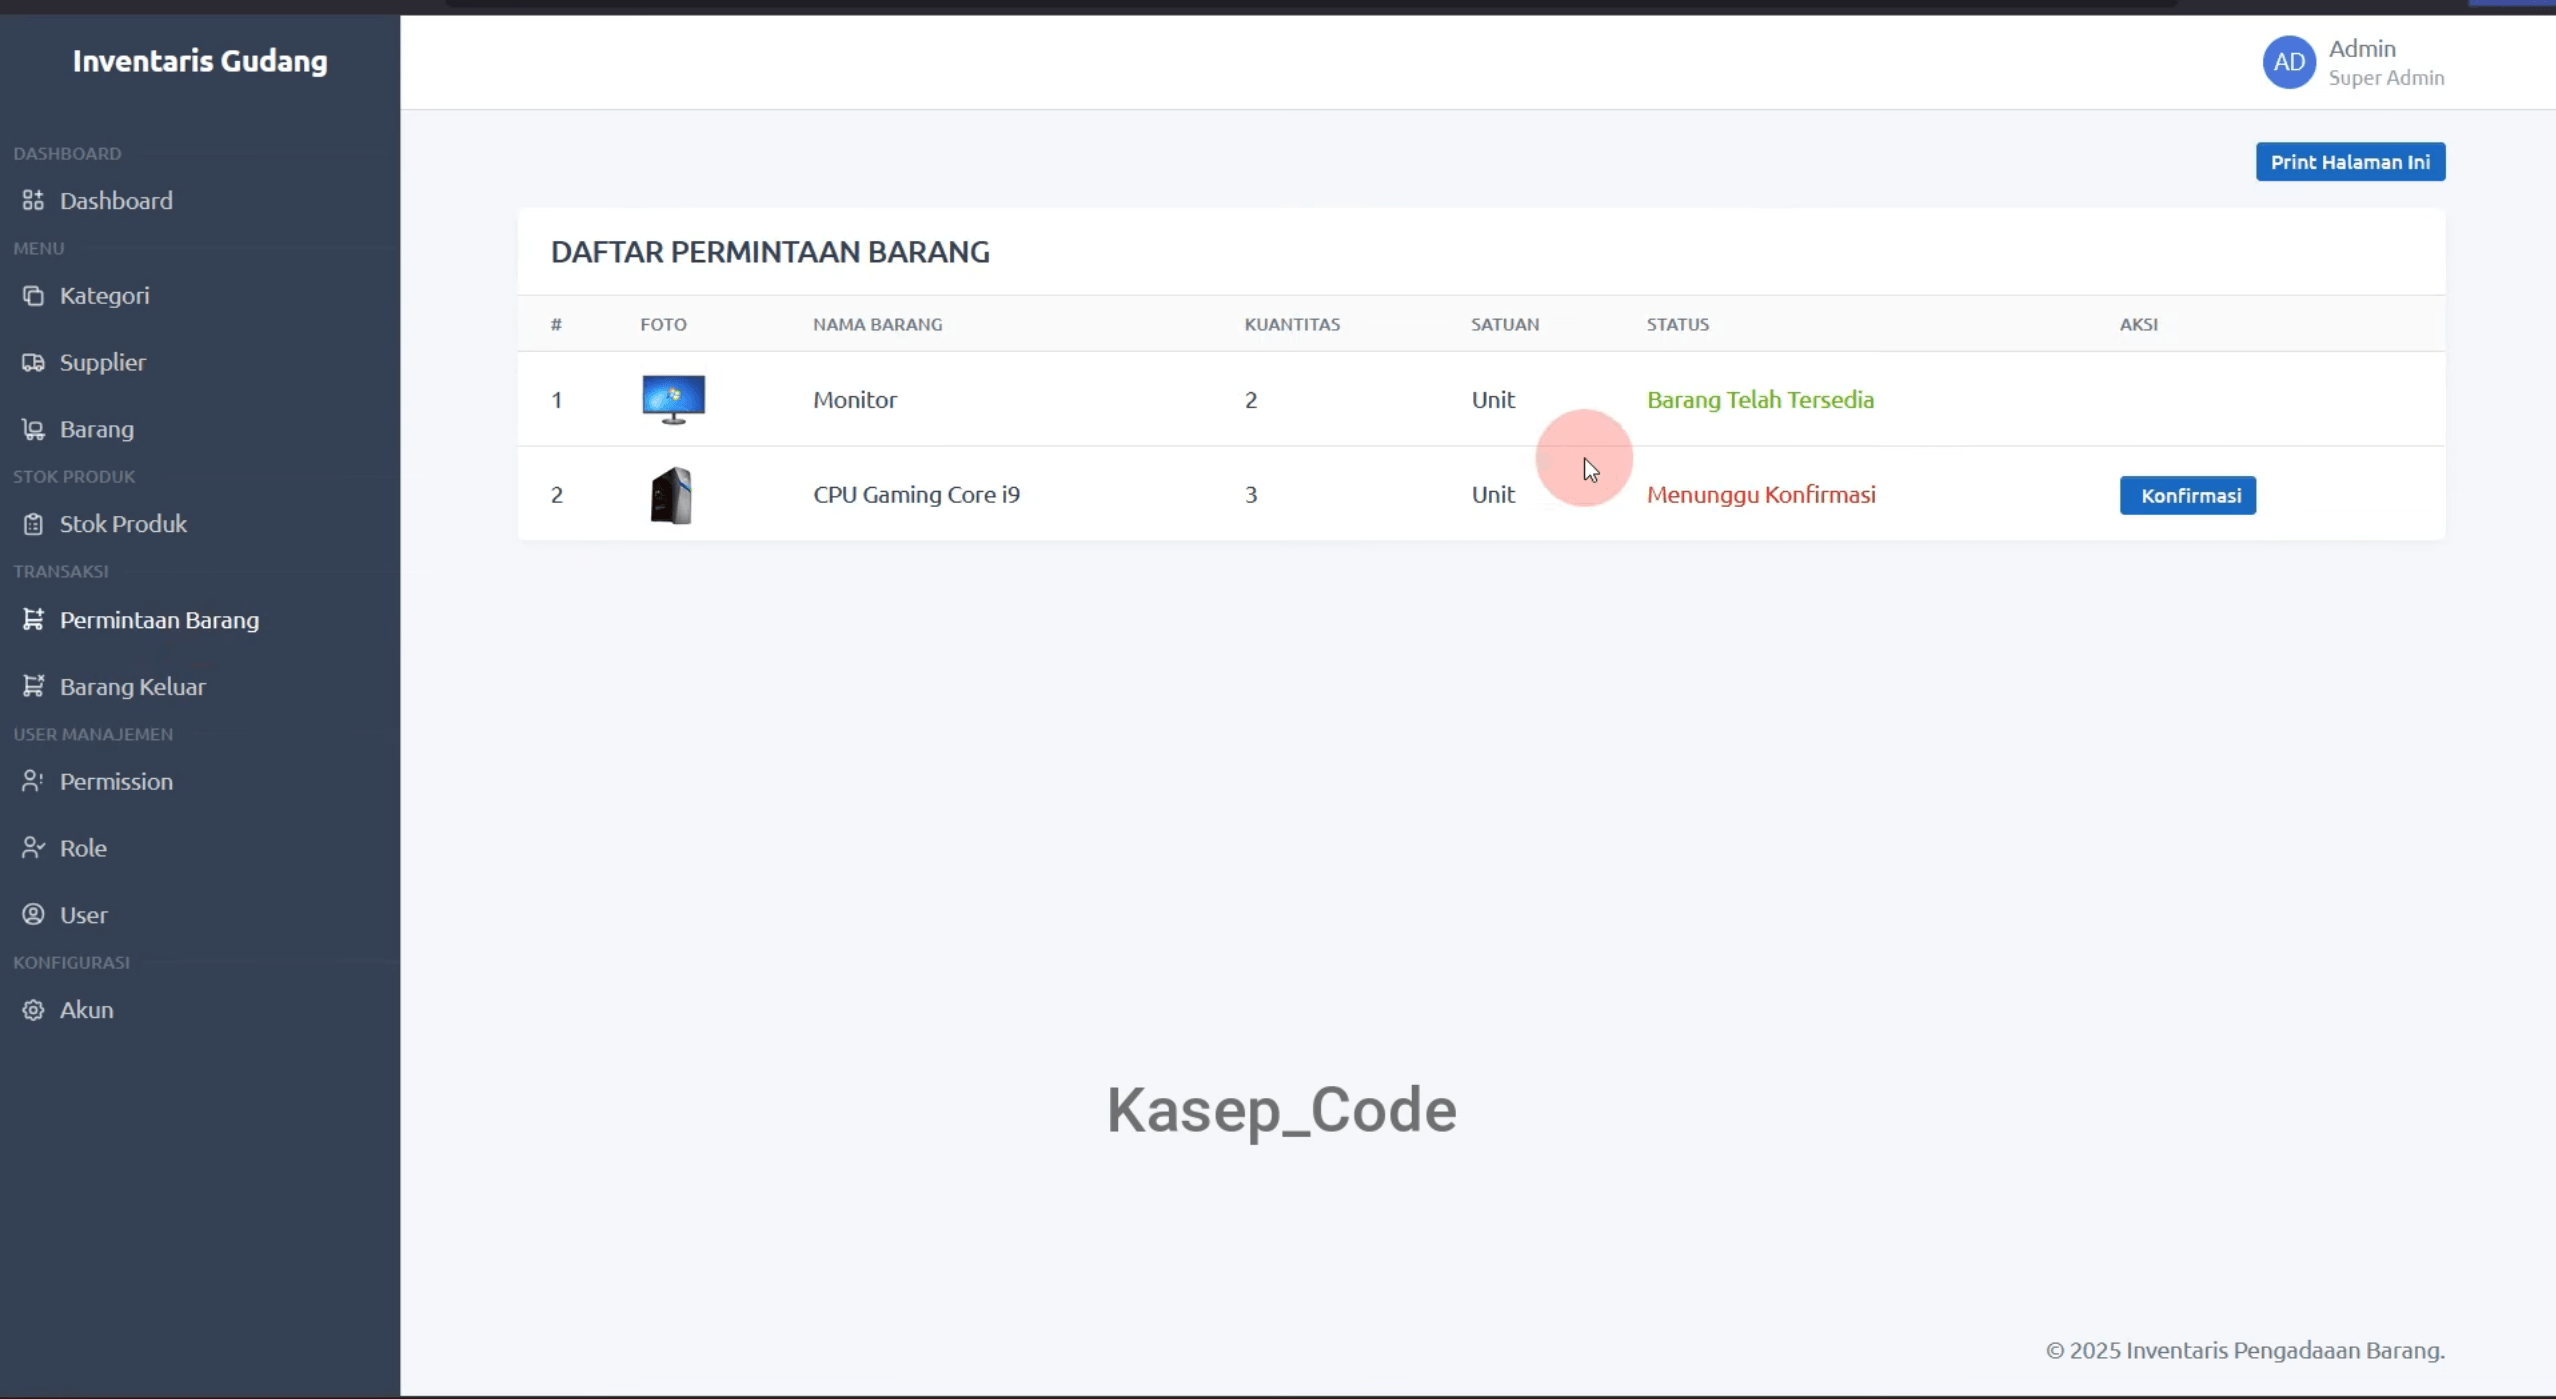
Task: Click the STATUS column header
Action: coord(1678,324)
